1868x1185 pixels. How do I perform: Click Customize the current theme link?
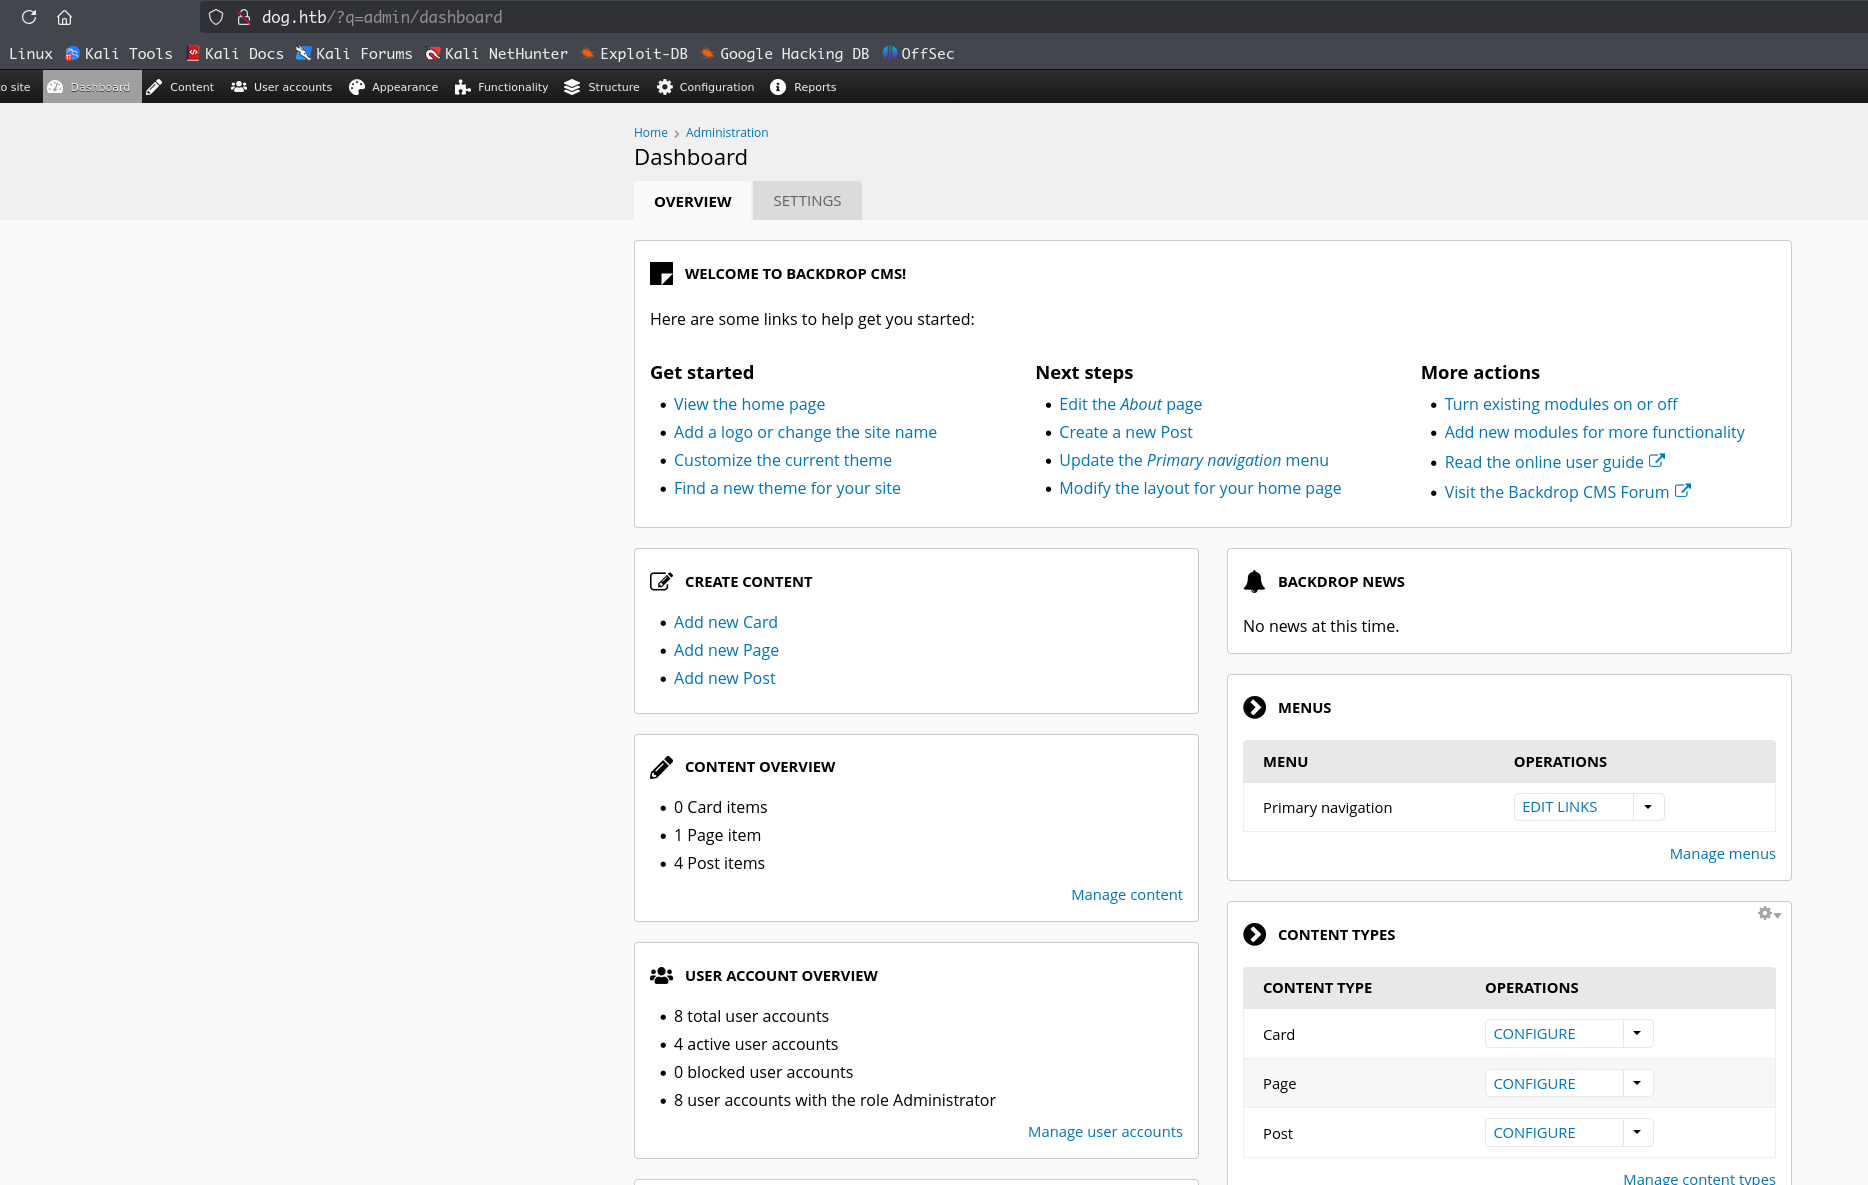tap(783, 460)
